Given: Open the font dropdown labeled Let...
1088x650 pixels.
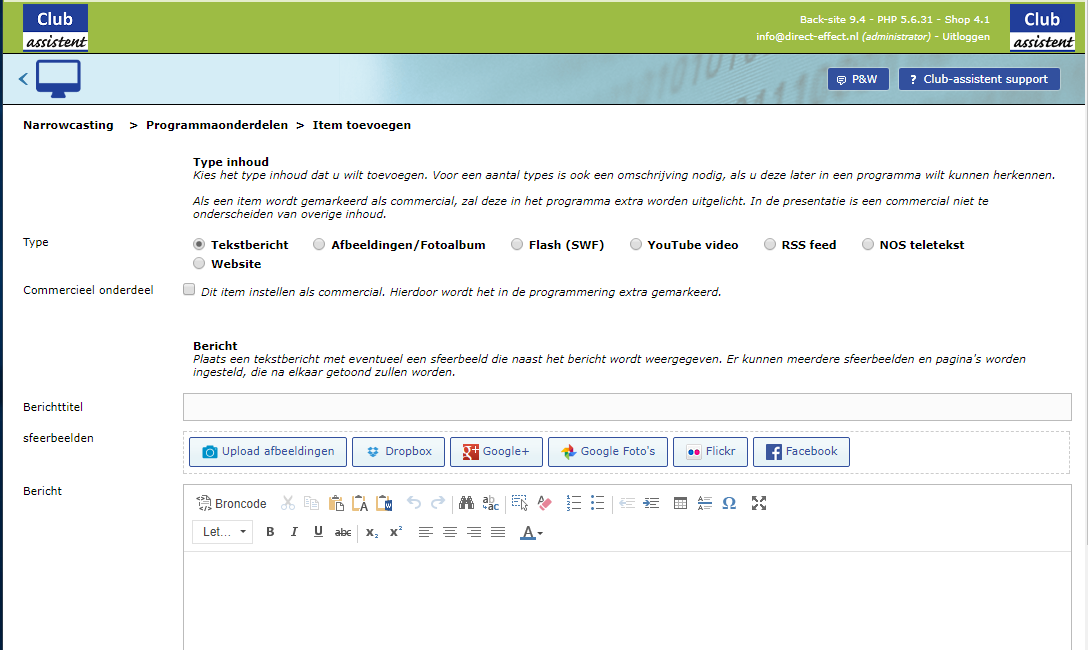Looking at the screenshot, I should (222, 532).
